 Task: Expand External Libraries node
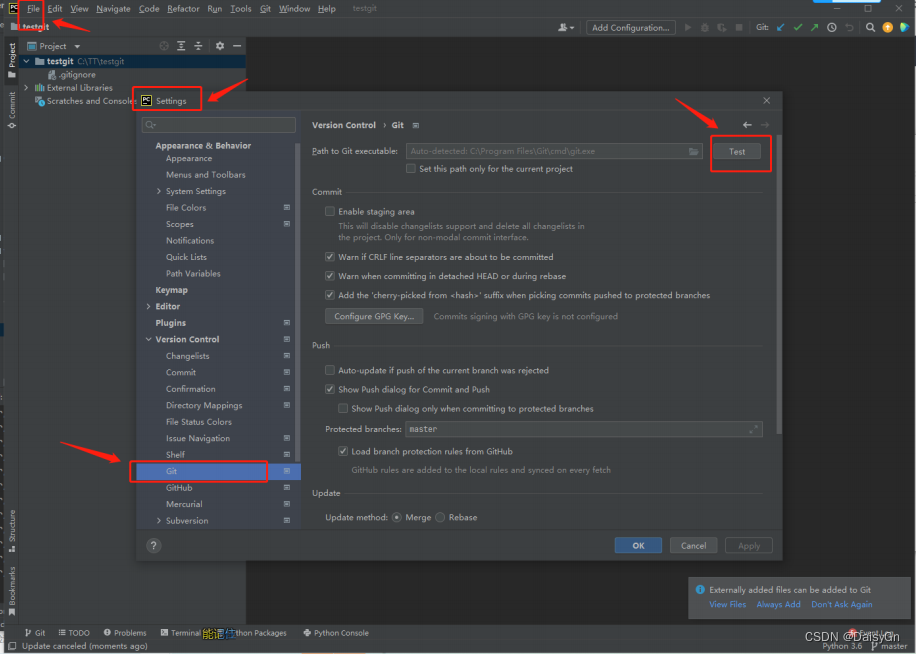[x=26, y=88]
